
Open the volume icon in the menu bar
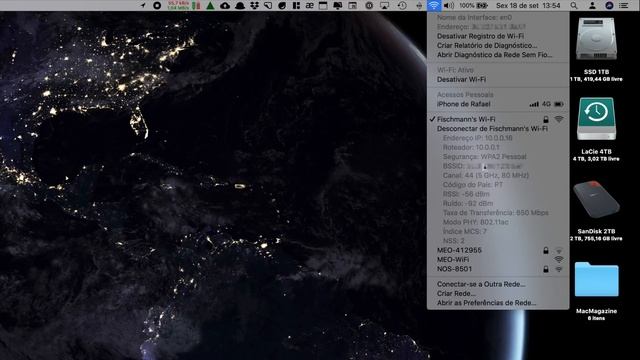(x=449, y=5)
